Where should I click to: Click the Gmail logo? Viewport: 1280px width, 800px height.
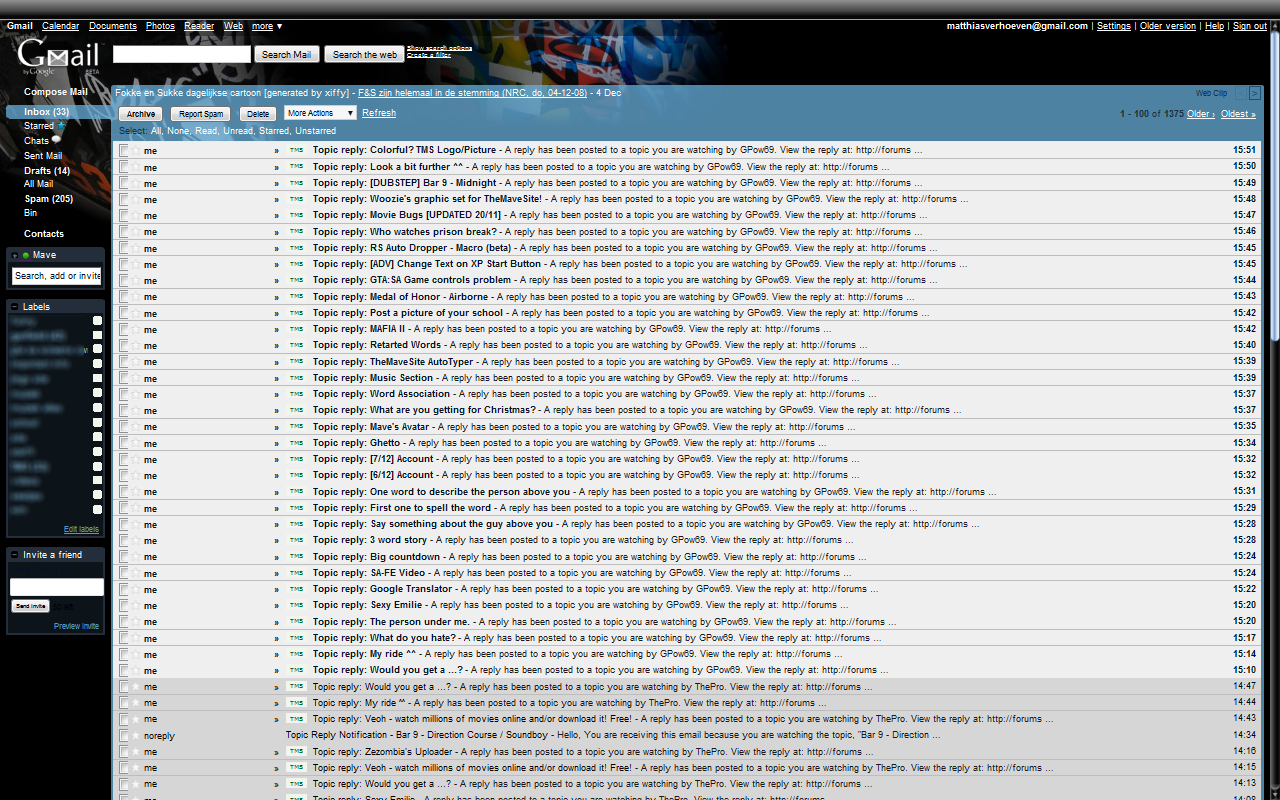tap(59, 56)
